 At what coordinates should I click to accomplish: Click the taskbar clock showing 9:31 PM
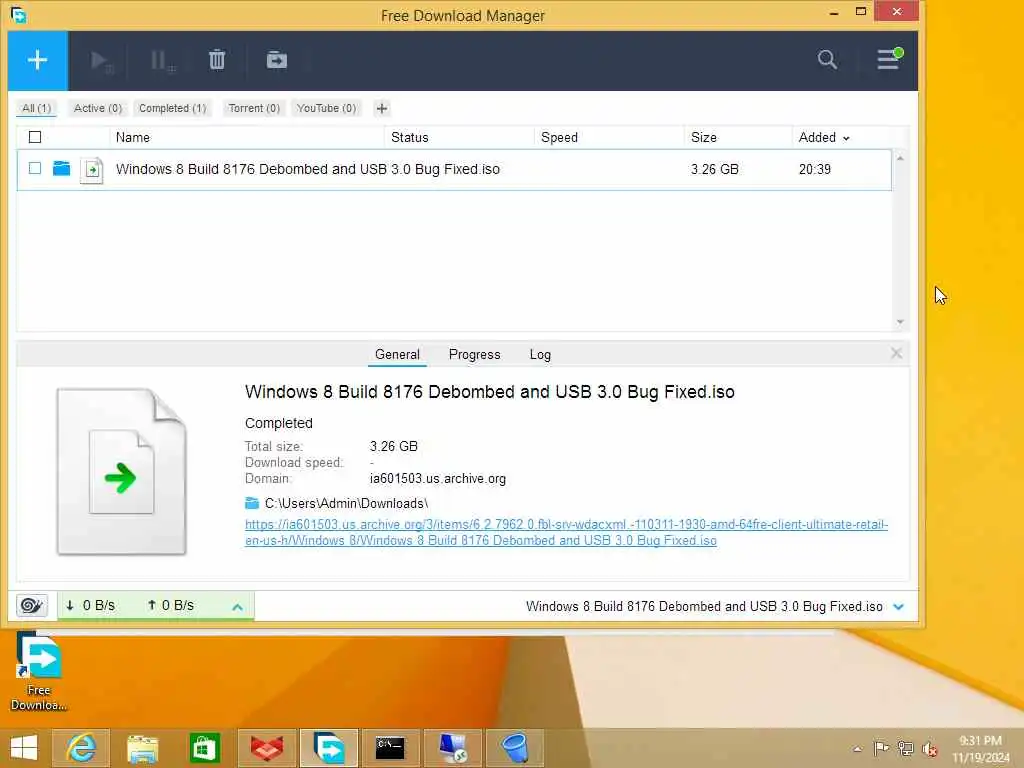(980, 748)
